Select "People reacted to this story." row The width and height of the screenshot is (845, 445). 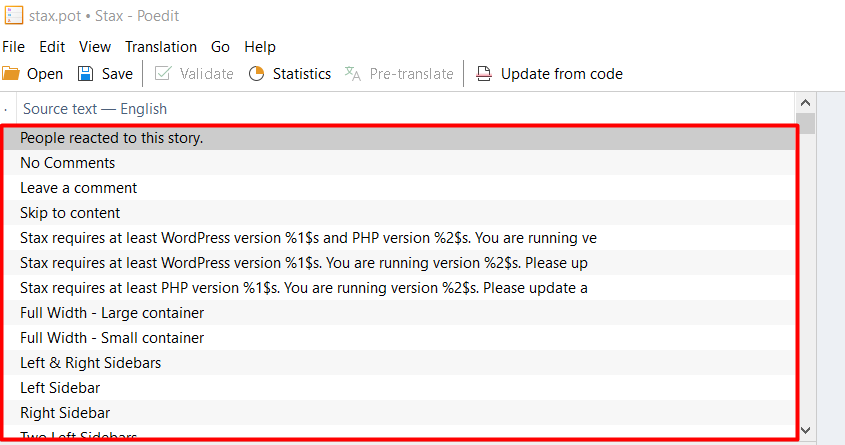click(x=399, y=138)
